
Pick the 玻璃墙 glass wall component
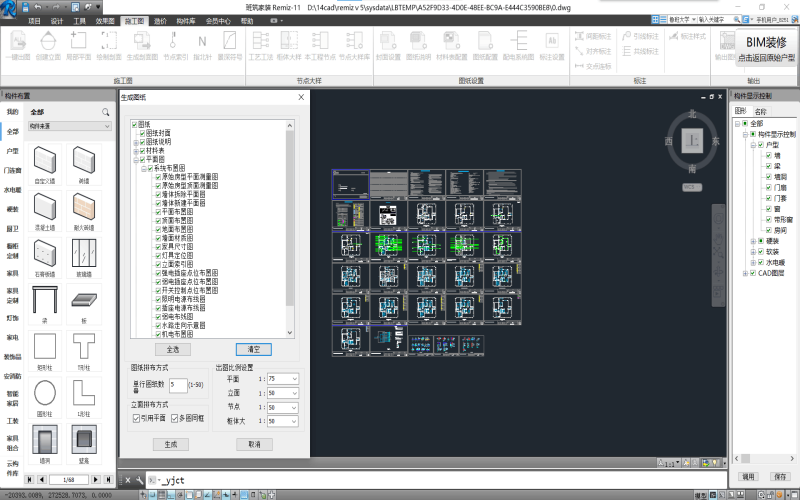pos(84,257)
